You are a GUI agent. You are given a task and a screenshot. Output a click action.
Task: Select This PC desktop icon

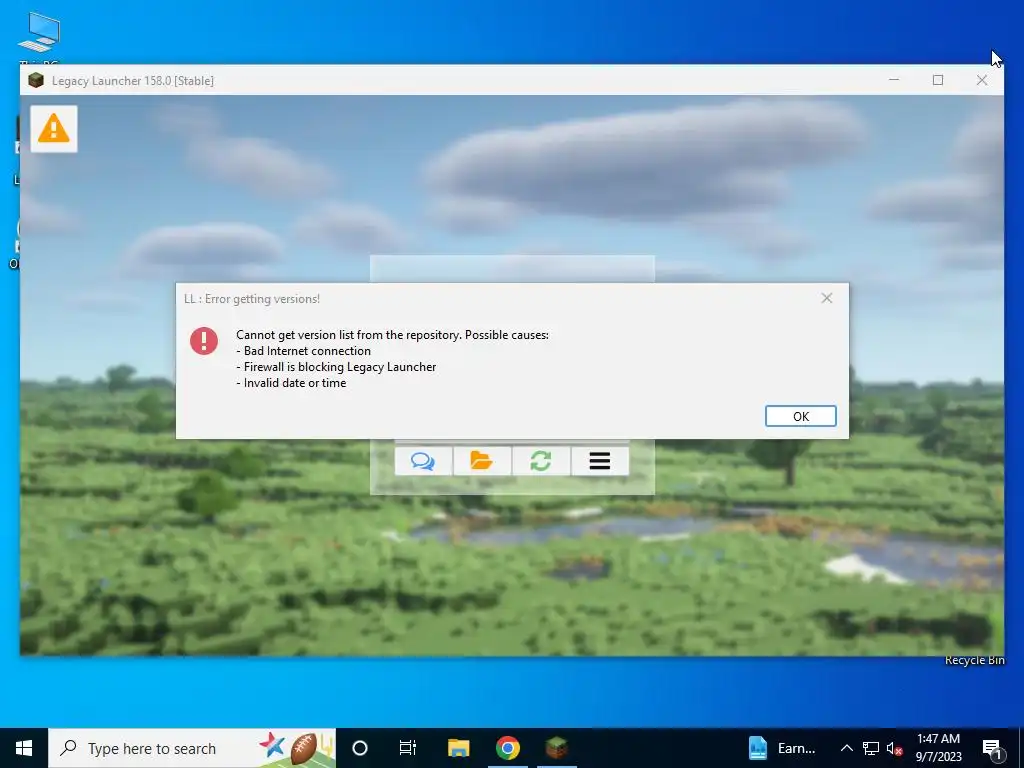[x=39, y=38]
